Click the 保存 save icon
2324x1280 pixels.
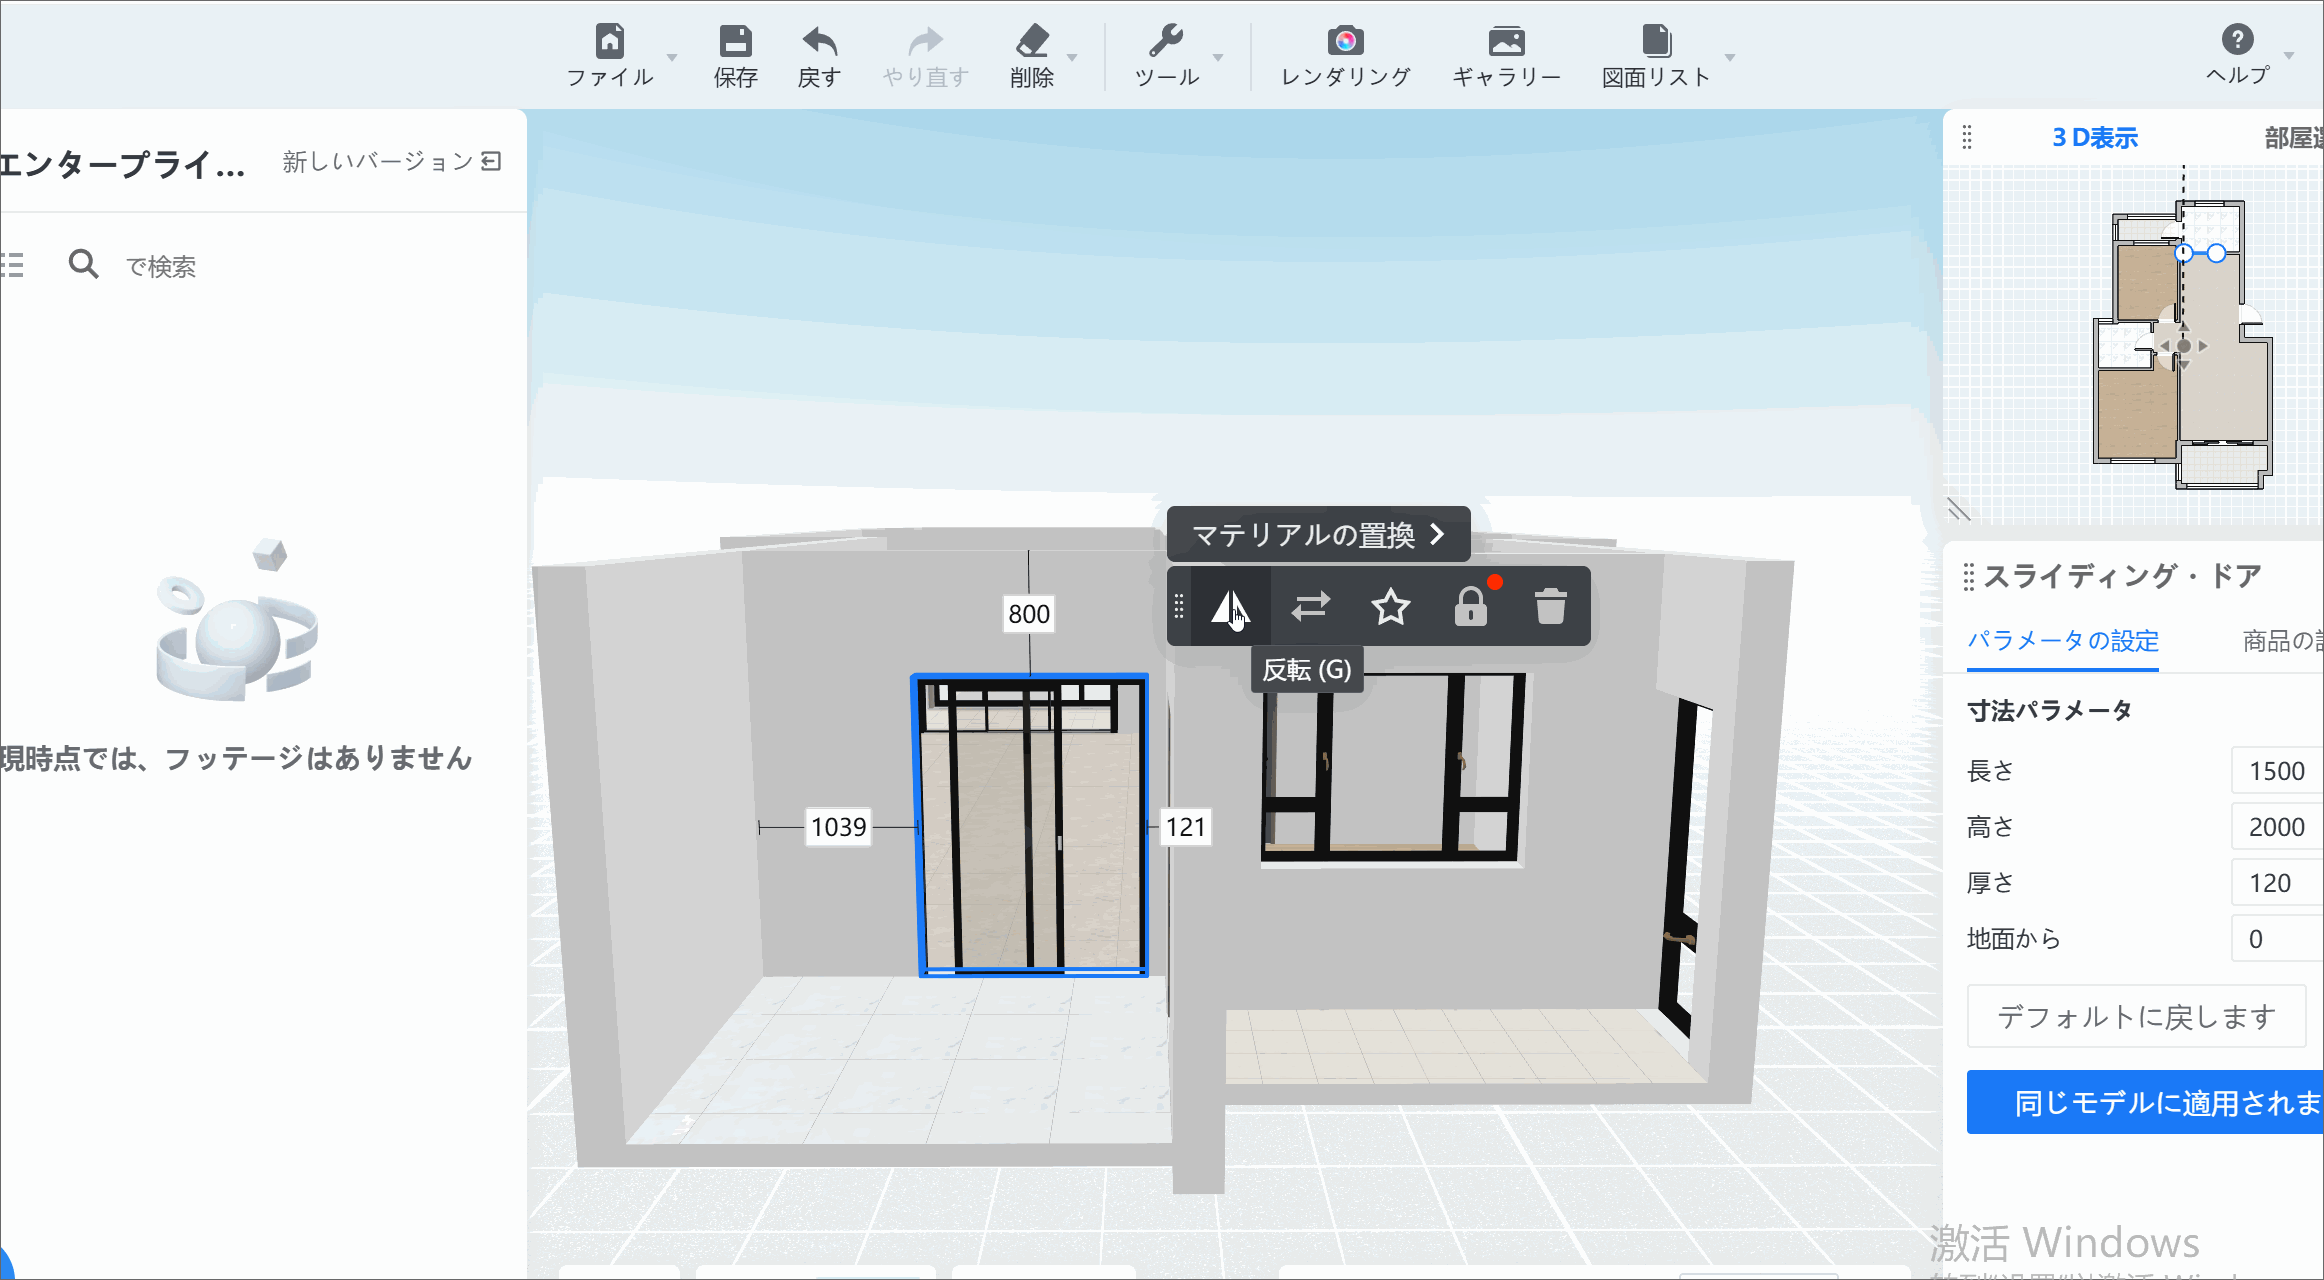coord(736,42)
